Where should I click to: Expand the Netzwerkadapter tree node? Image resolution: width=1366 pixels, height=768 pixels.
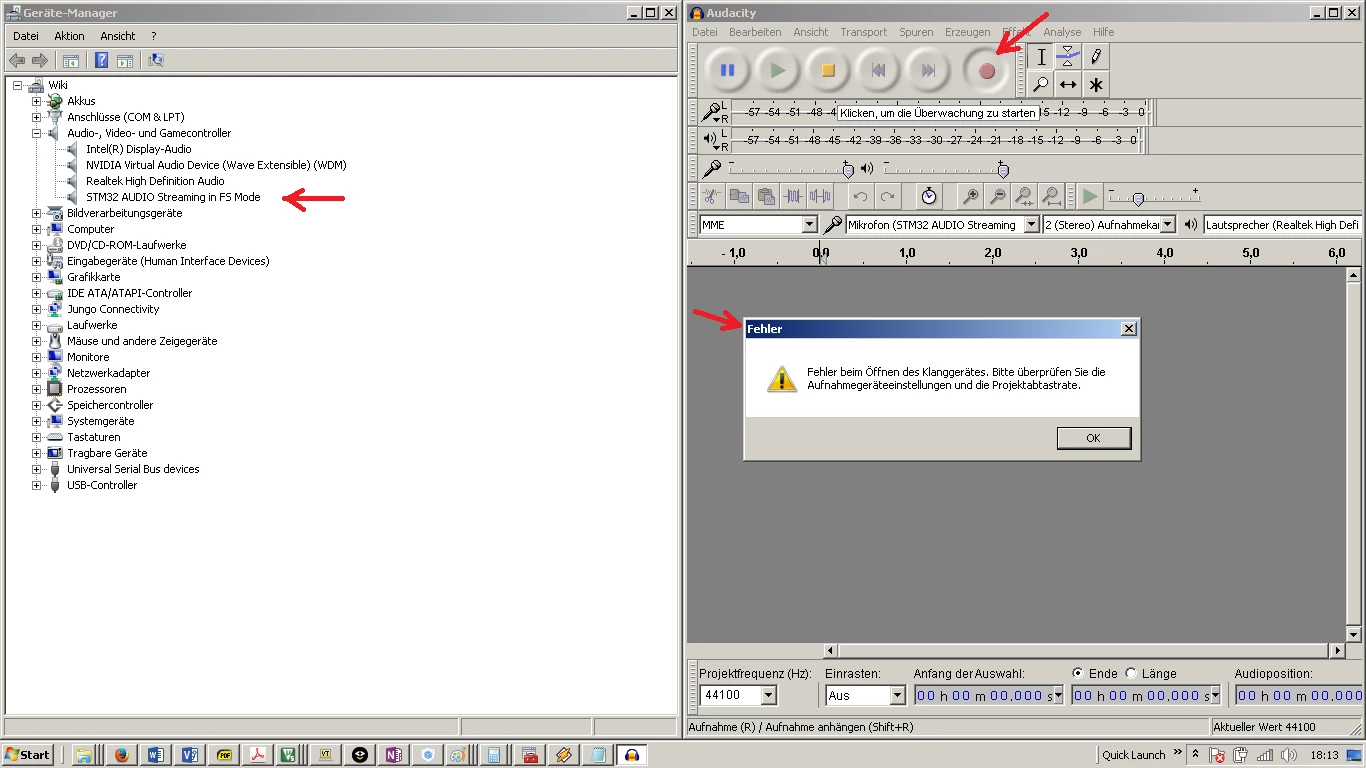point(37,373)
